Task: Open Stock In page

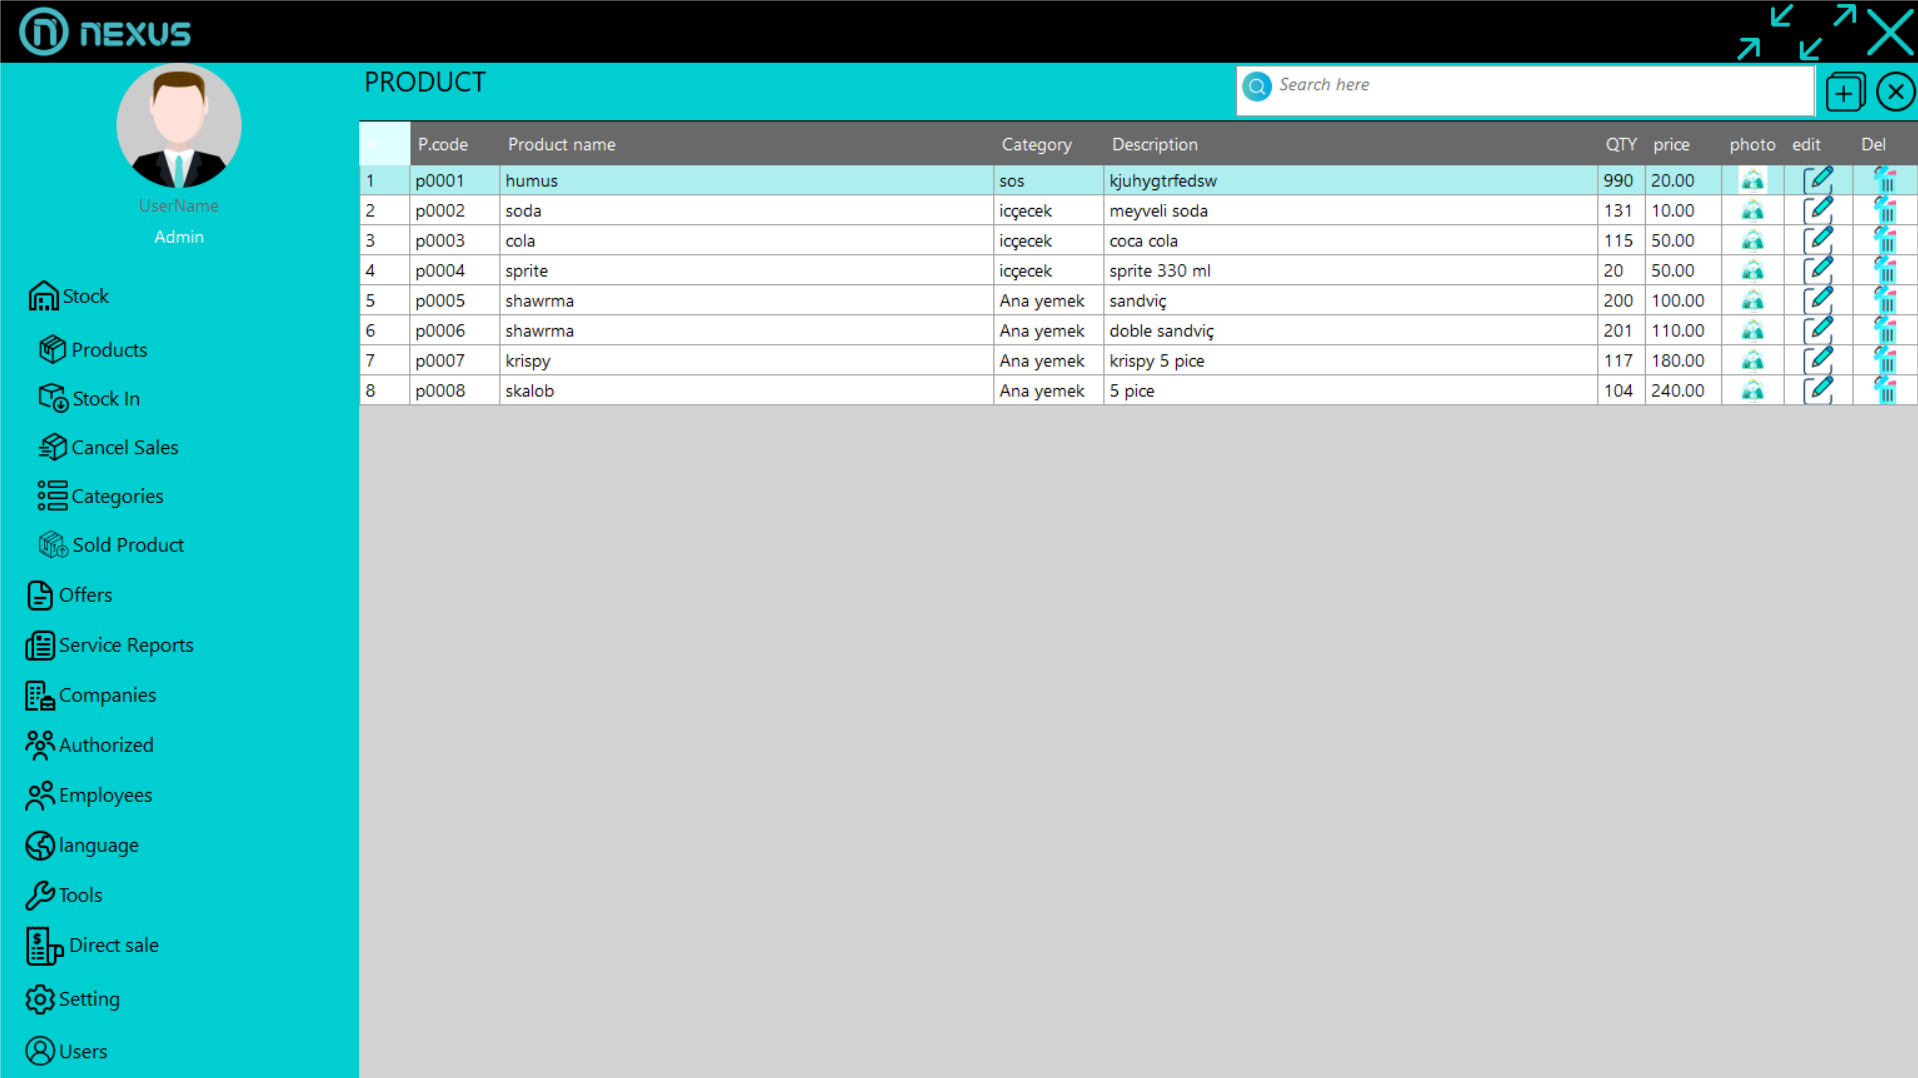Action: pos(89,399)
